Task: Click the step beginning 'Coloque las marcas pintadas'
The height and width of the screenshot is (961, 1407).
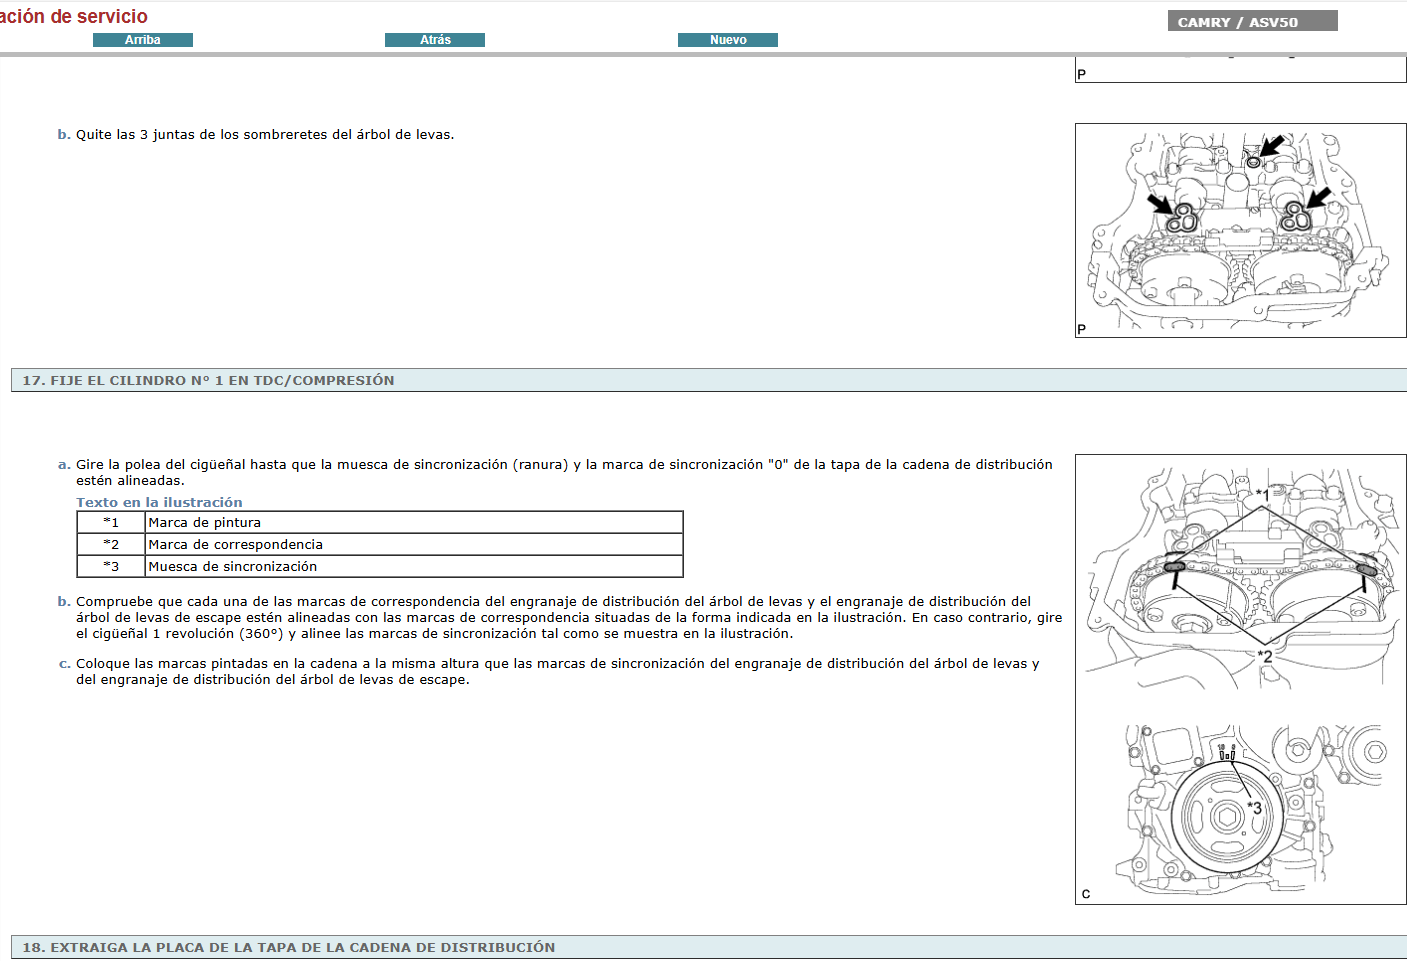Action: tap(557, 671)
